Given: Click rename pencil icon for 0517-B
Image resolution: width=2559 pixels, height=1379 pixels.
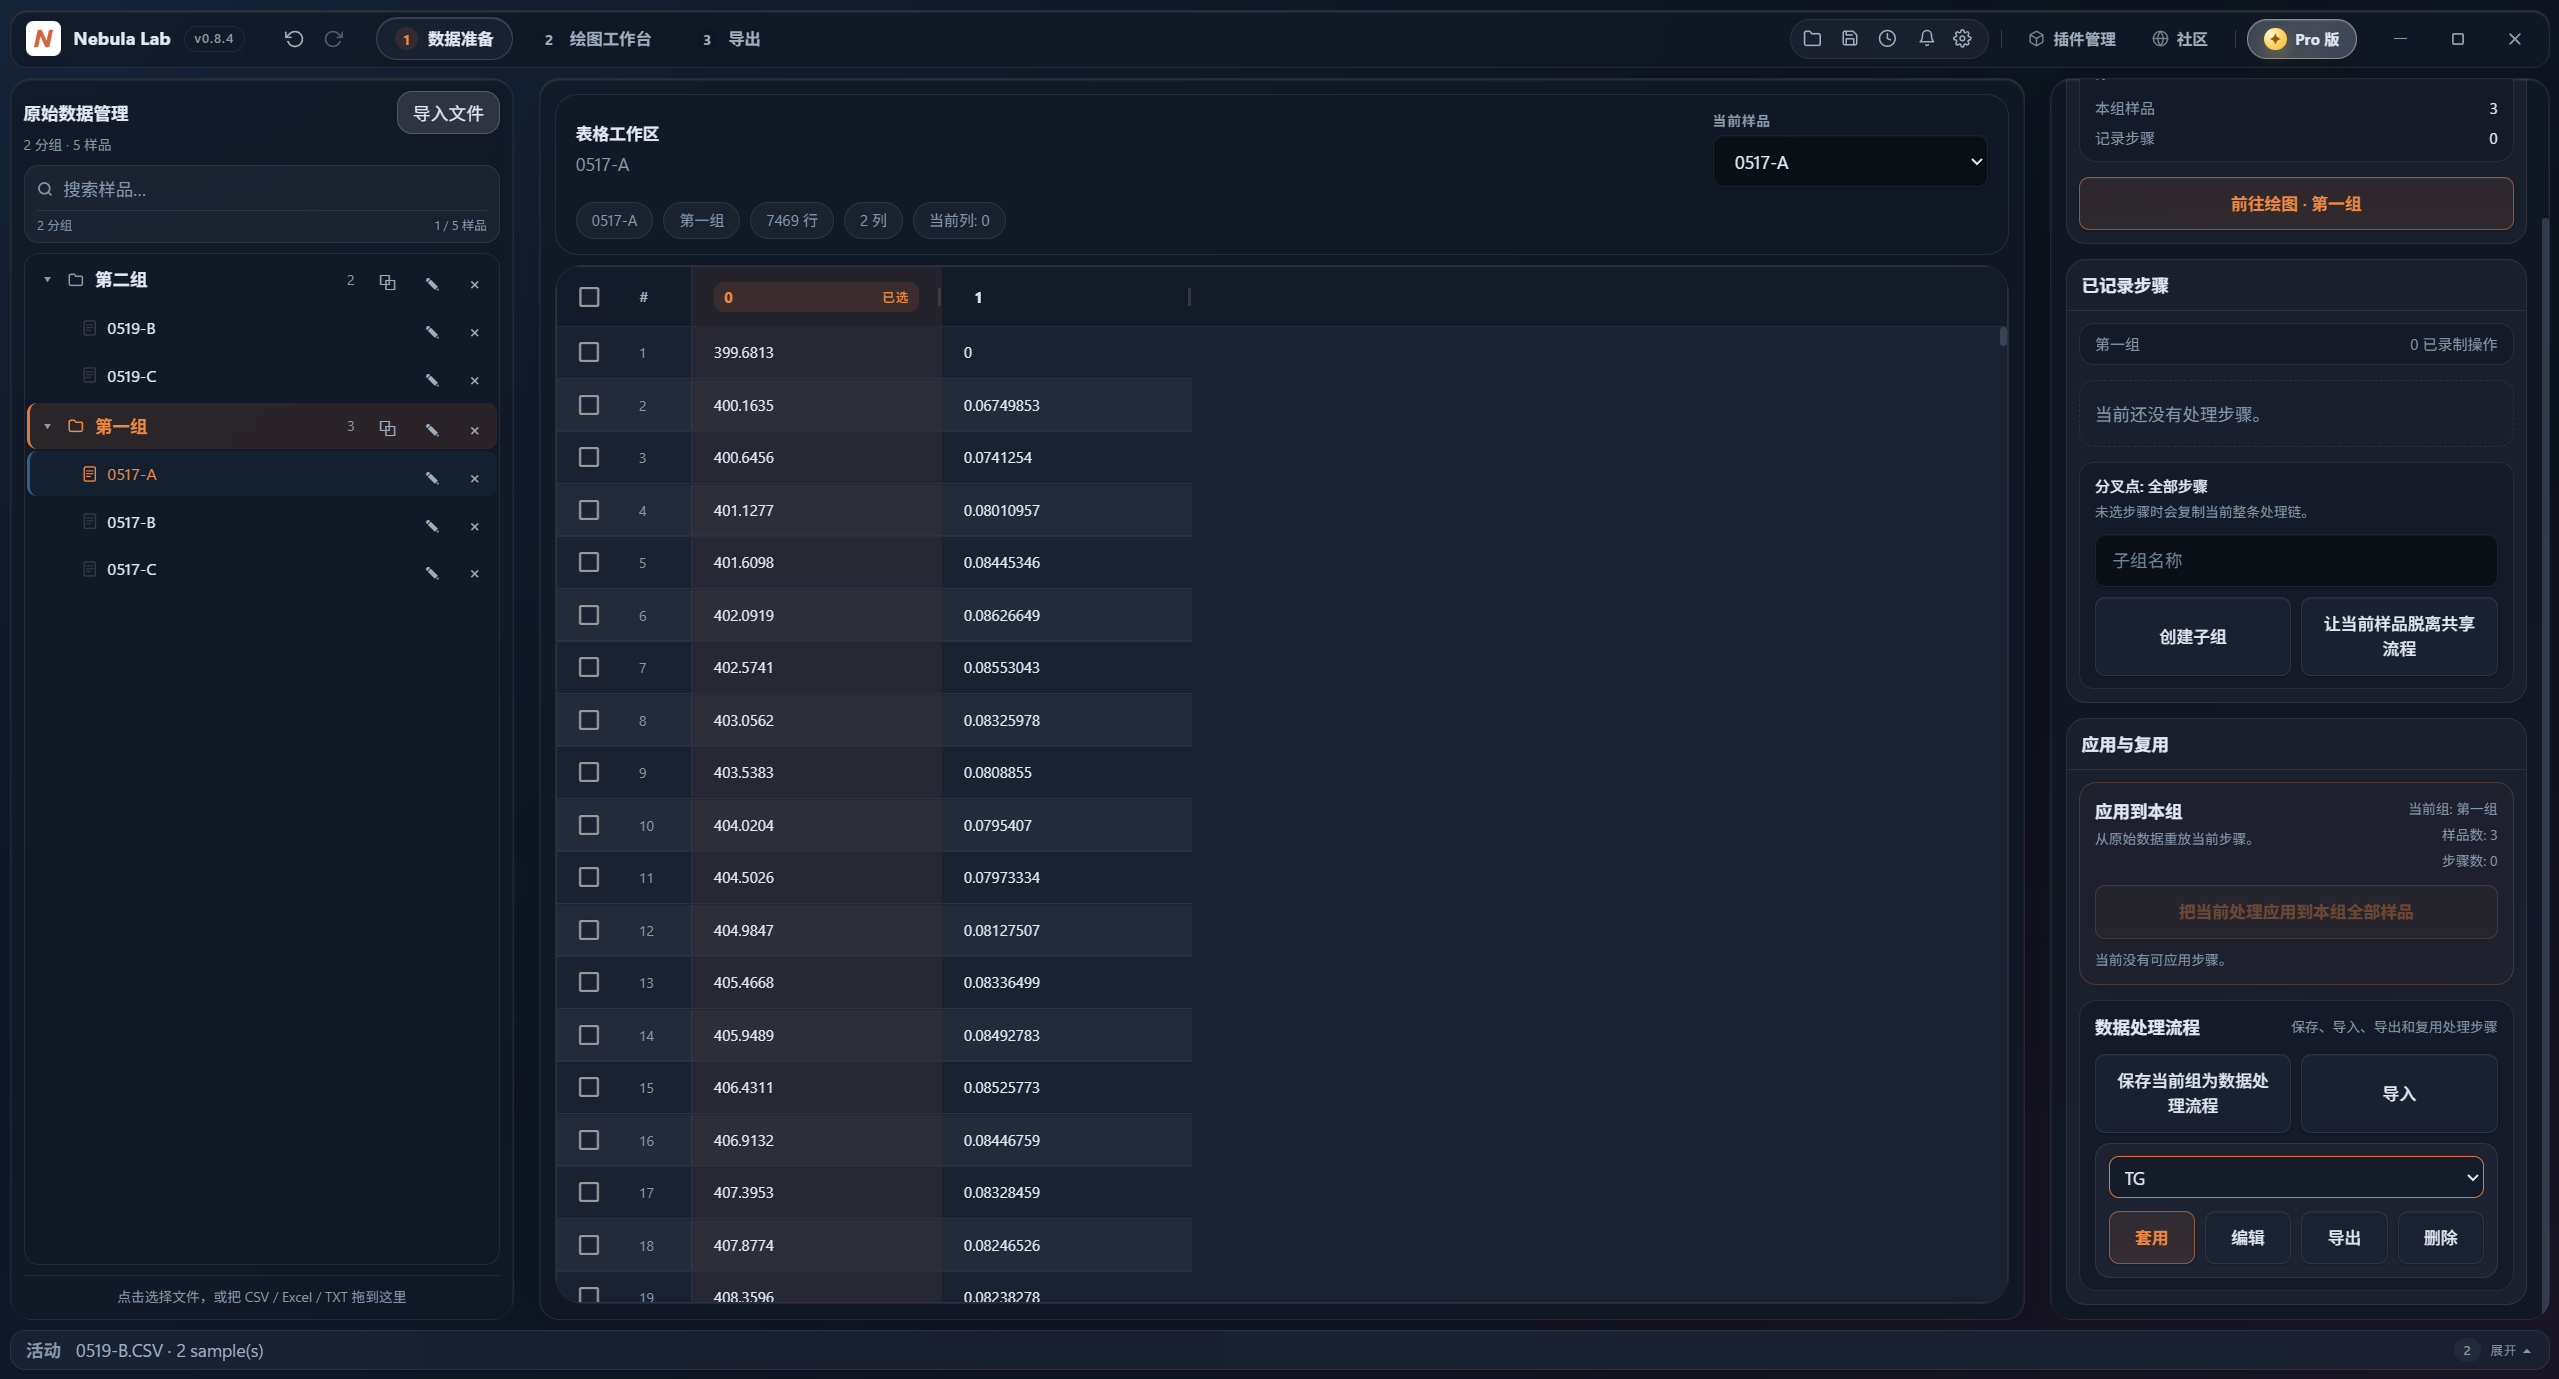Looking at the screenshot, I should coord(432,526).
